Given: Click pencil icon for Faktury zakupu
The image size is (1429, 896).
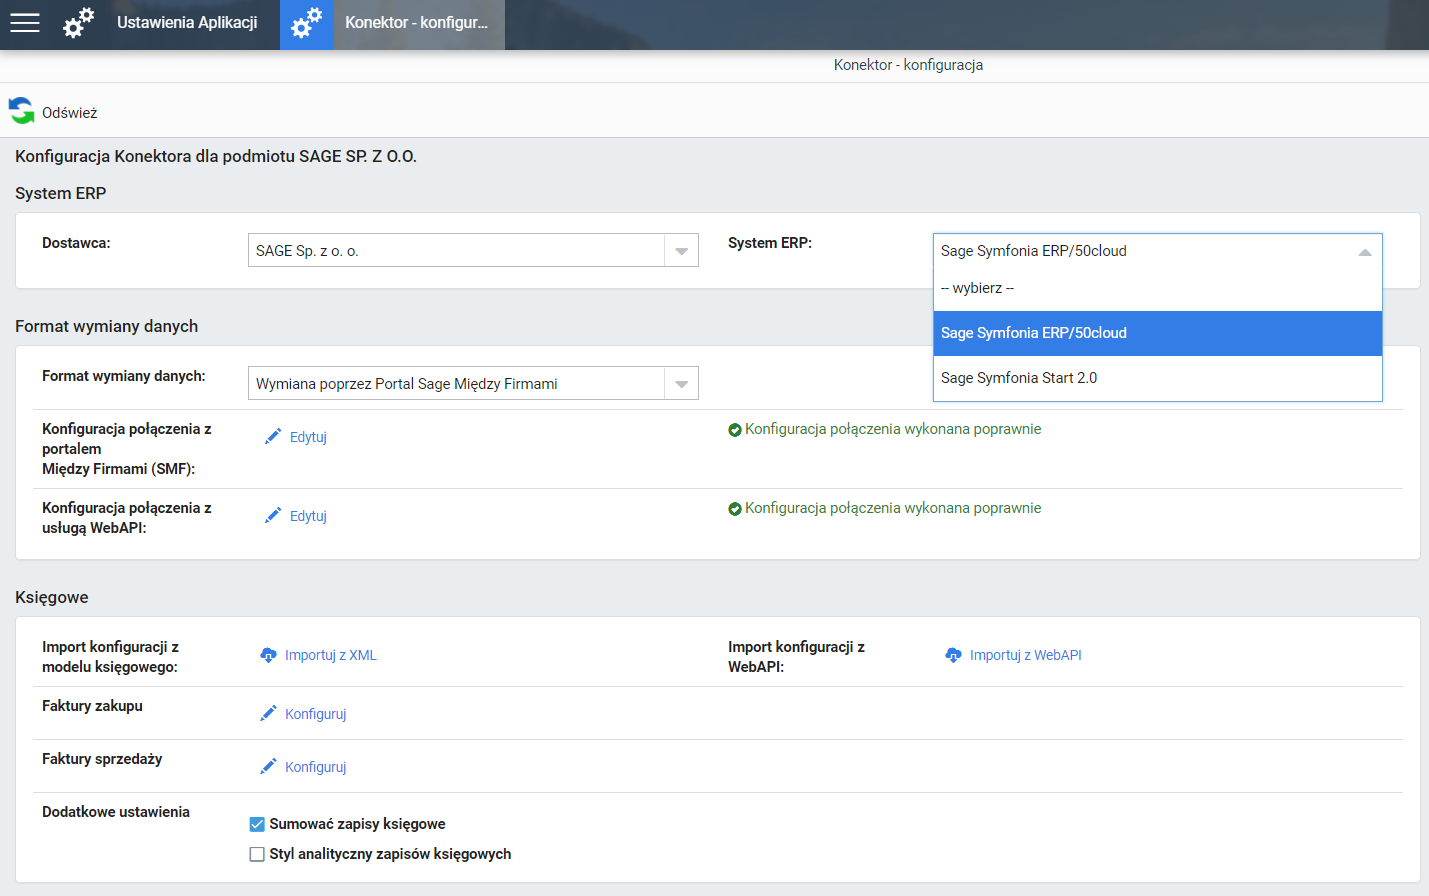Looking at the screenshot, I should pyautogui.click(x=268, y=713).
